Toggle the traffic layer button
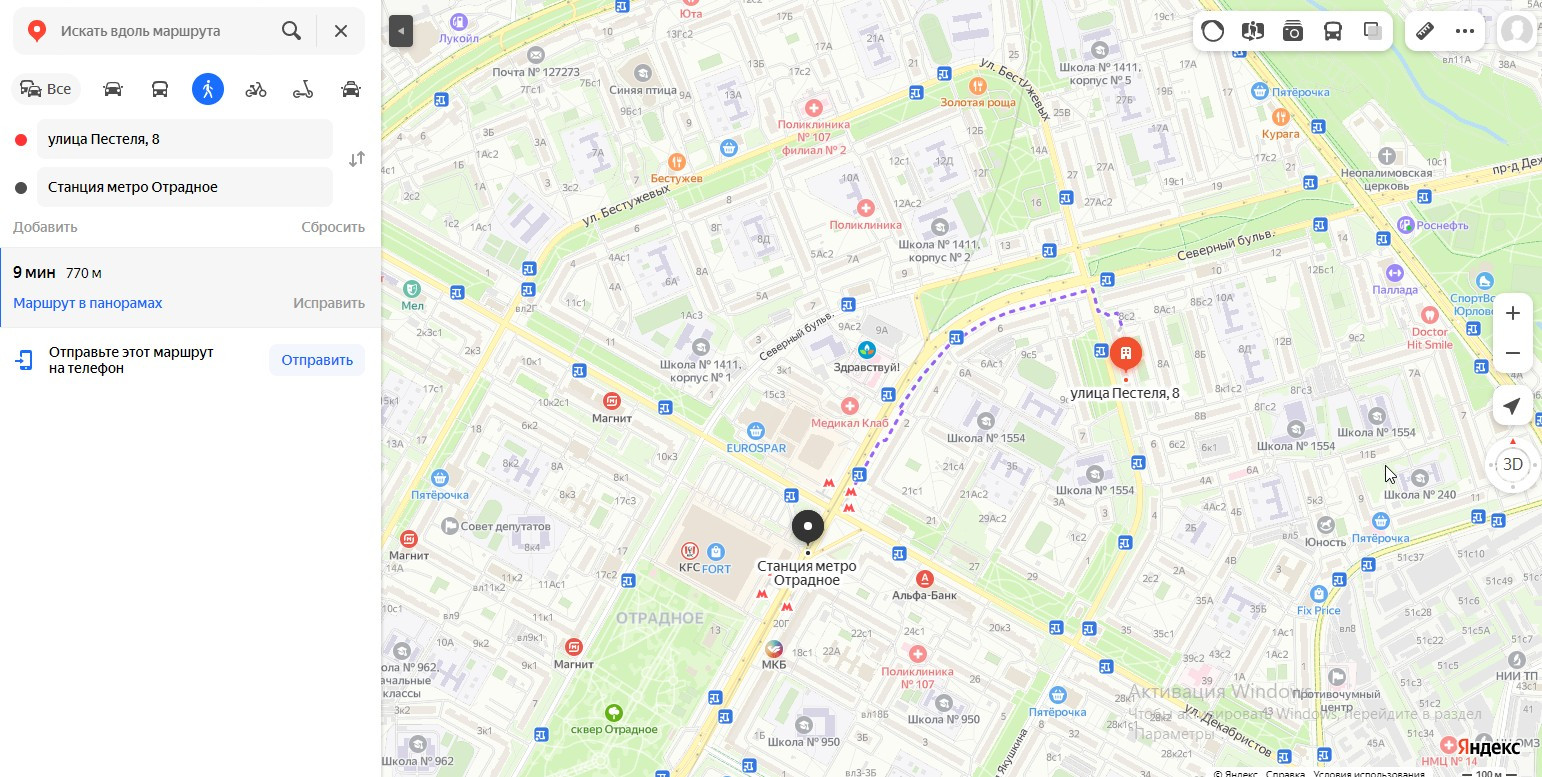The width and height of the screenshot is (1542, 777). (x=1213, y=31)
